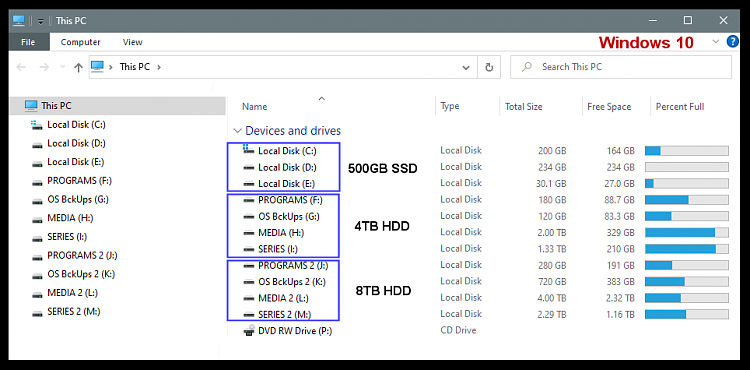Image resolution: width=750 pixels, height=370 pixels.
Task: Click MEDIA (H:) percent full bar
Action: coord(686,233)
